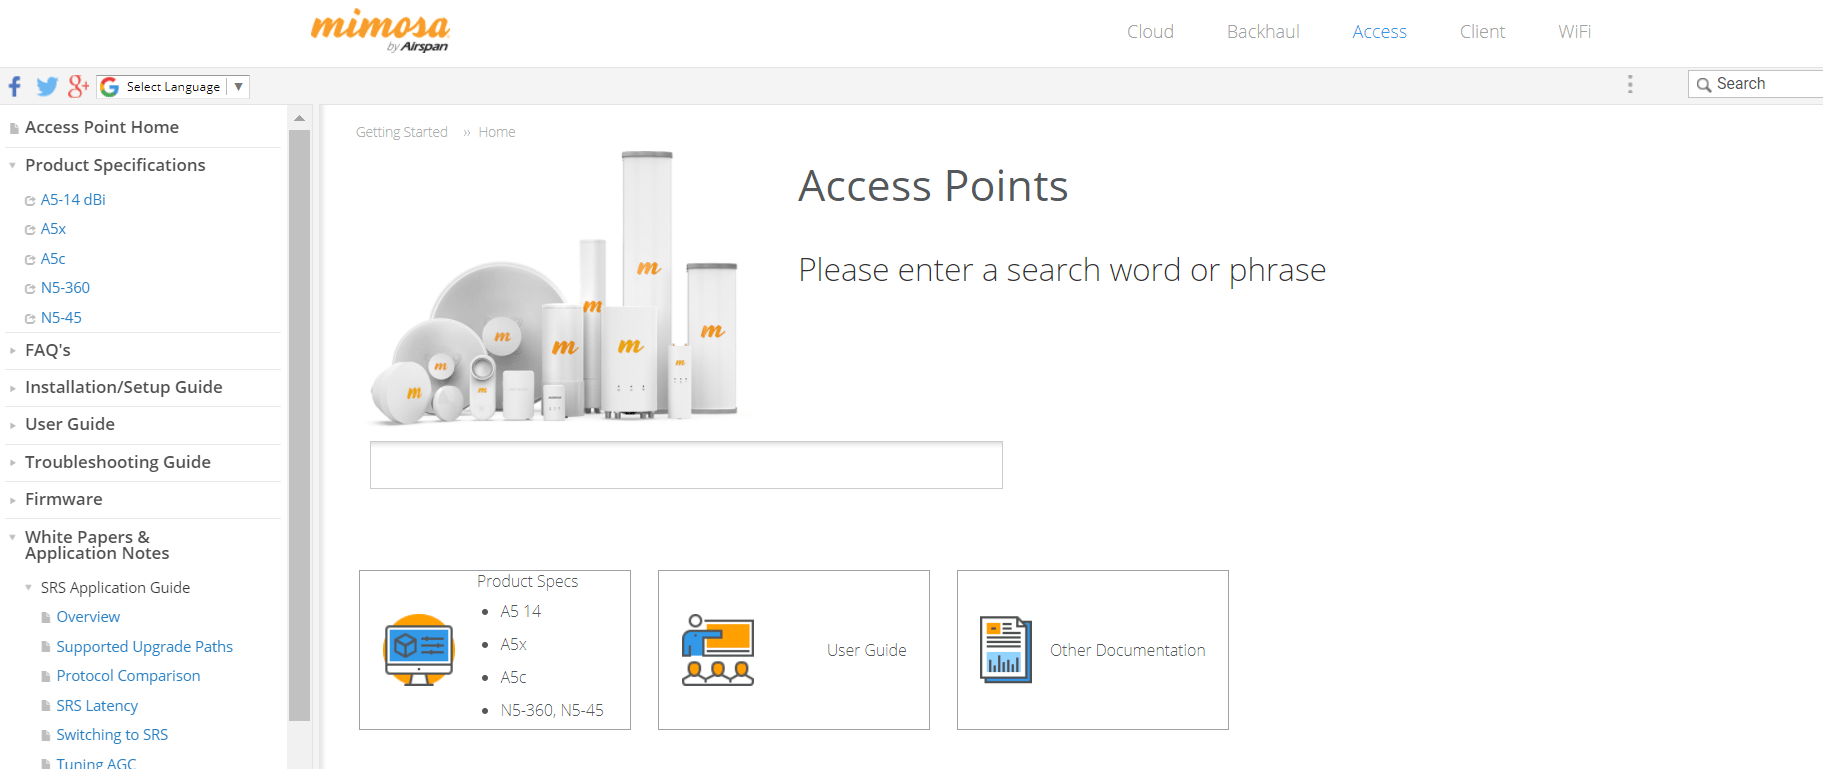Click the large search phrase input box
This screenshot has width=1823, height=769.
point(686,465)
